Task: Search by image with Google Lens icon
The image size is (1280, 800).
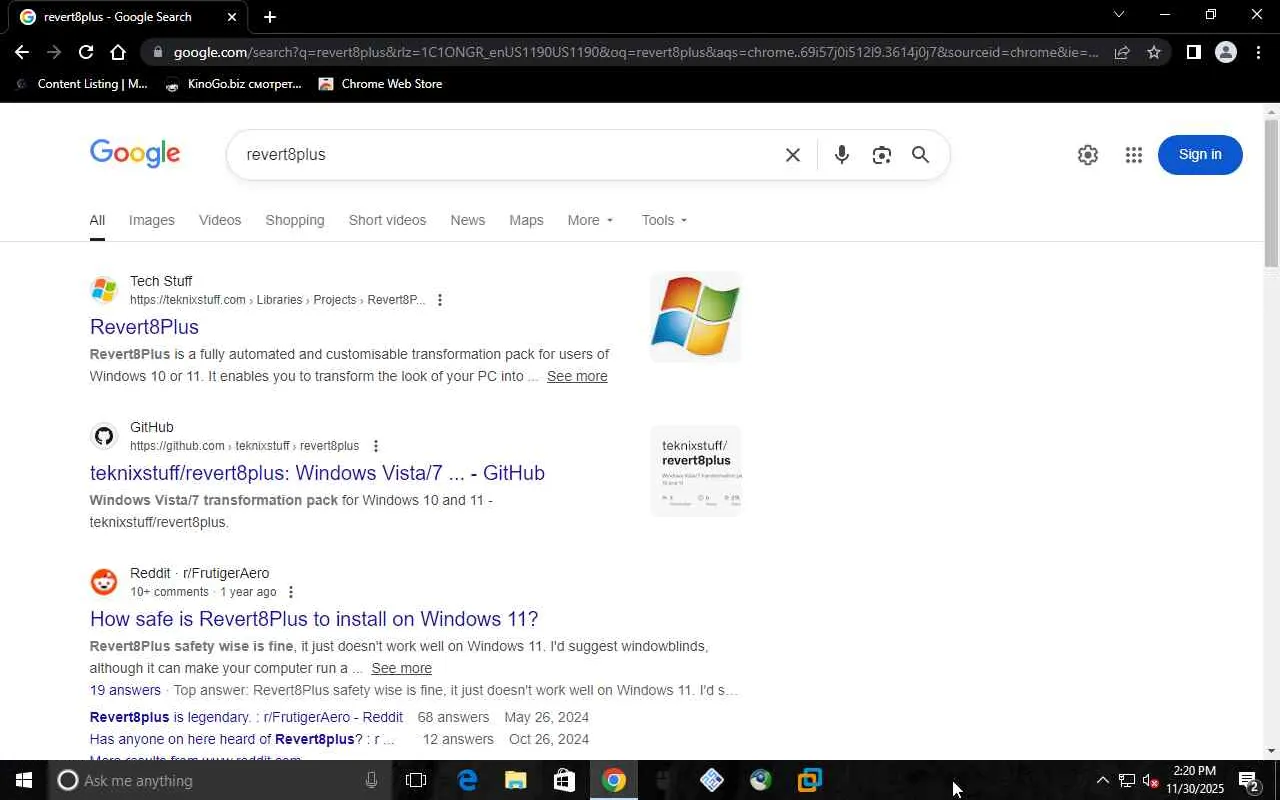Action: (881, 155)
